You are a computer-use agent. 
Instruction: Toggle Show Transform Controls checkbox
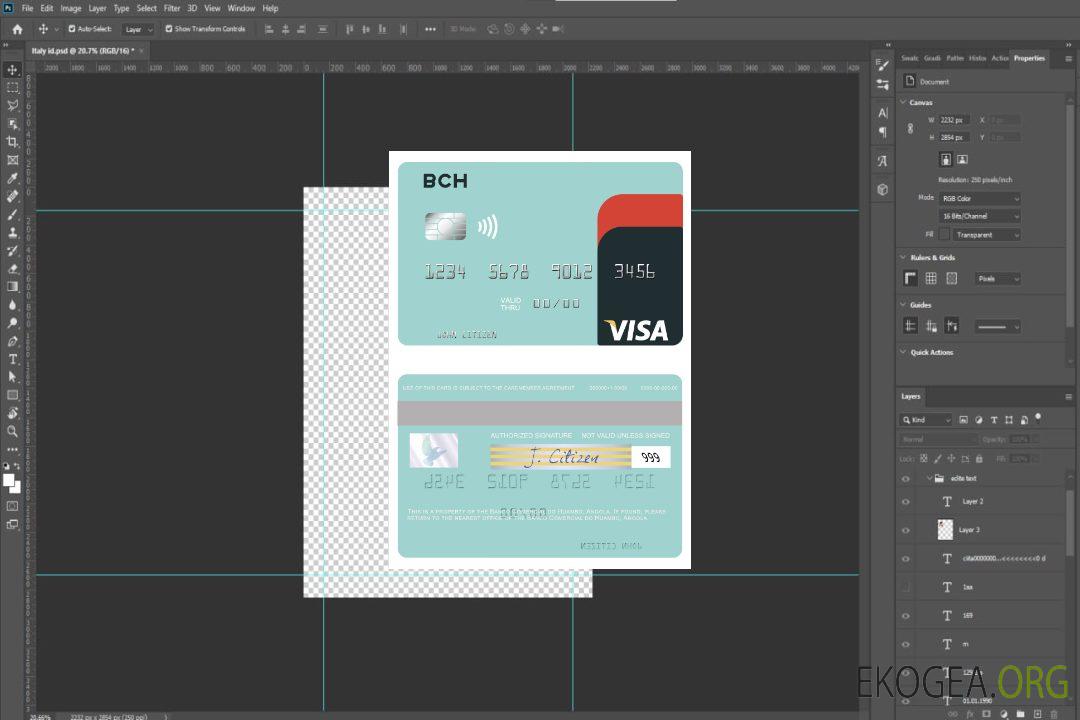[169, 29]
